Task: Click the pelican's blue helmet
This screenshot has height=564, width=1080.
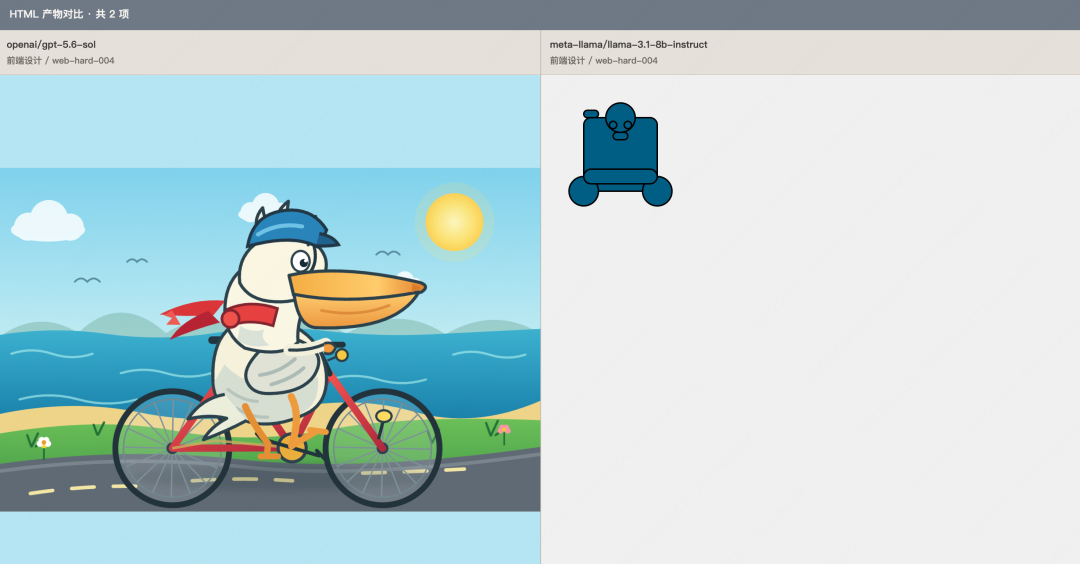Action: pos(291,229)
